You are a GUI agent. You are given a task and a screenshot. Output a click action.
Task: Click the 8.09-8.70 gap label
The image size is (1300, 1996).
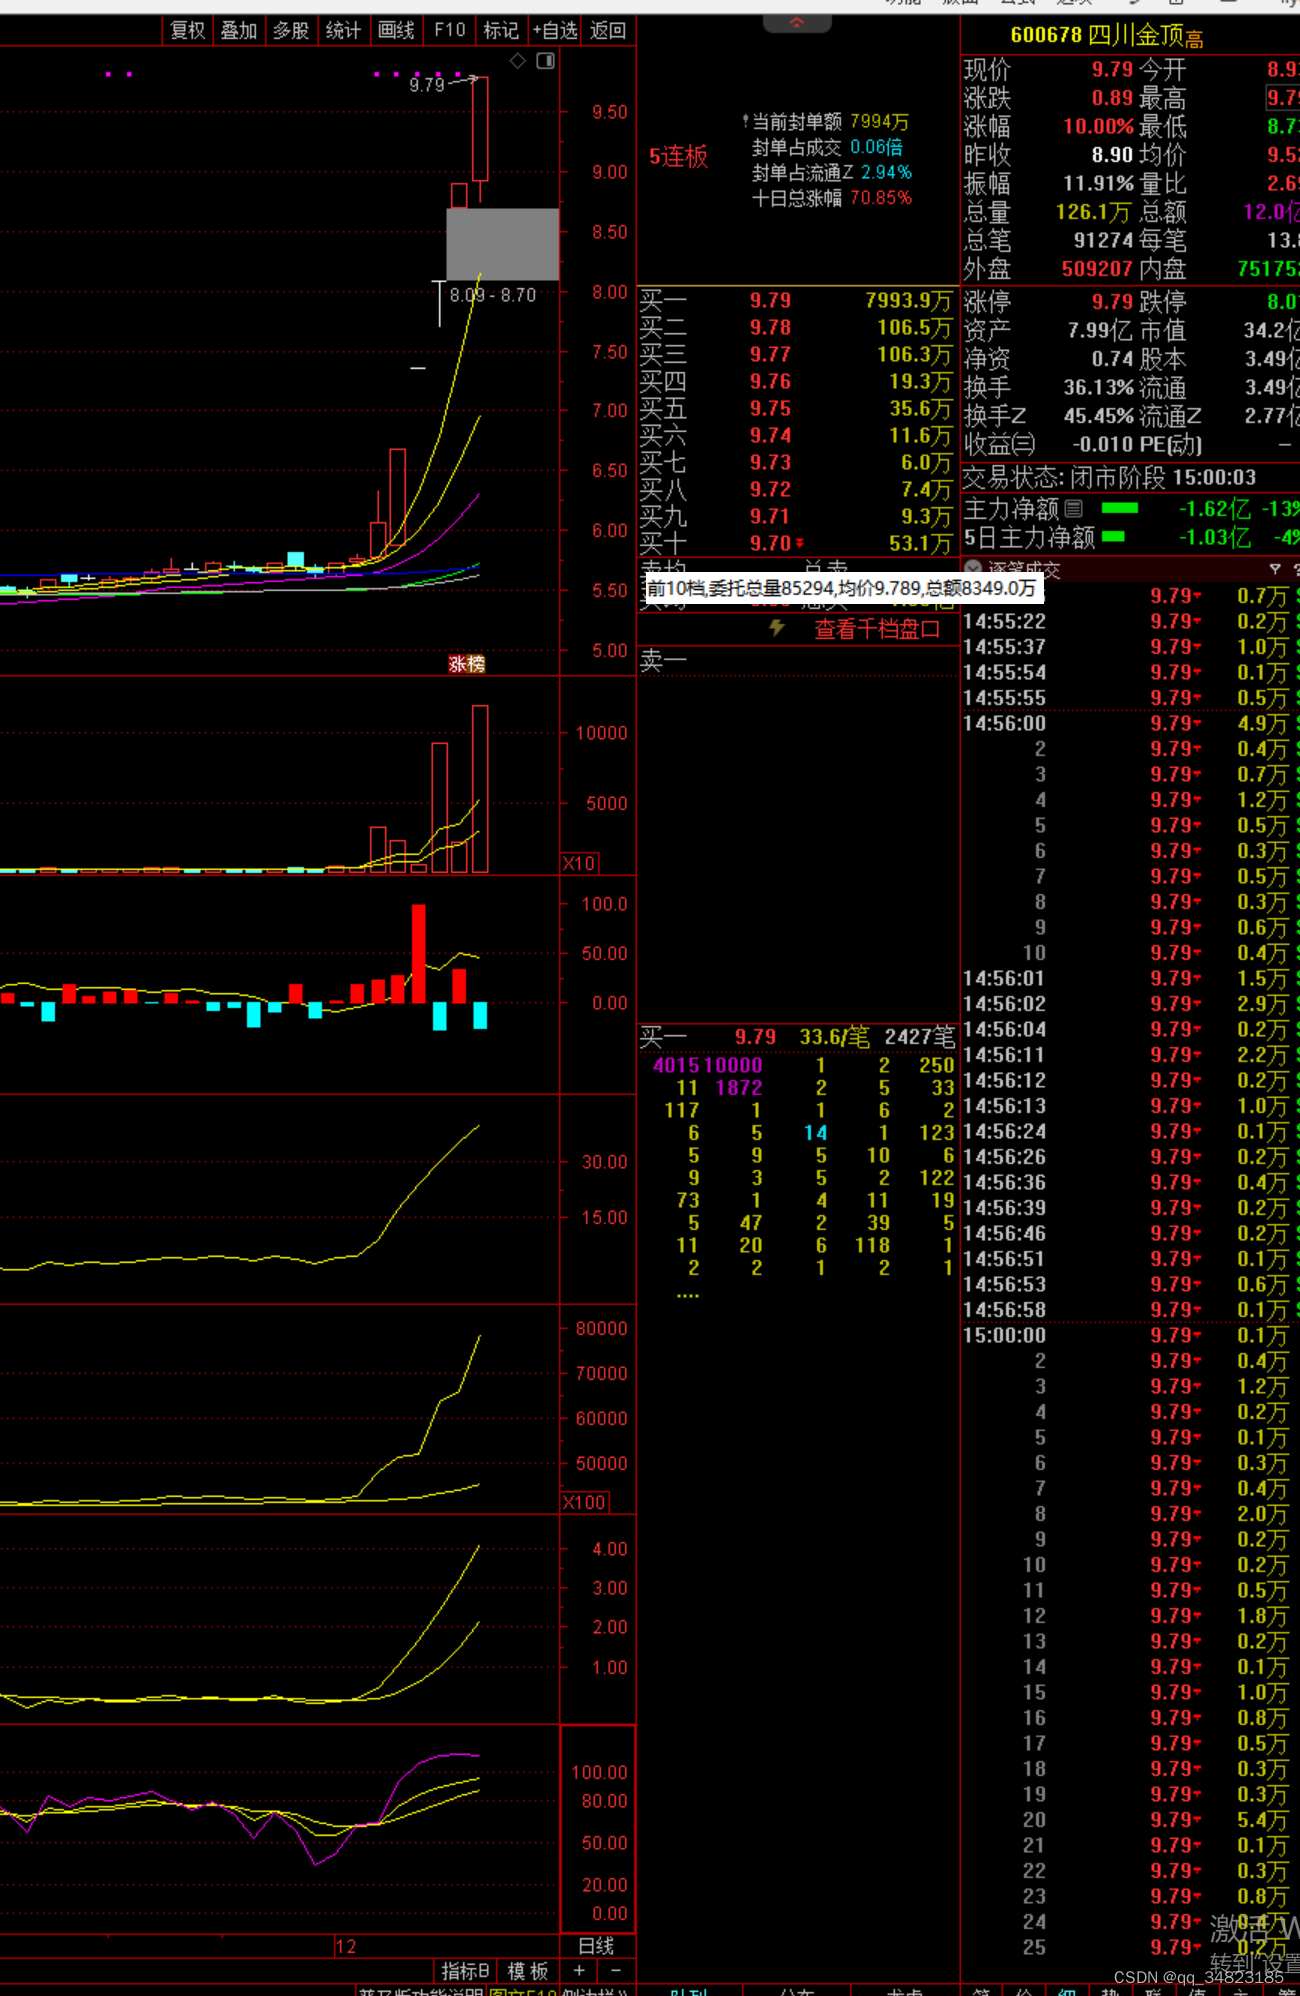pos(492,295)
